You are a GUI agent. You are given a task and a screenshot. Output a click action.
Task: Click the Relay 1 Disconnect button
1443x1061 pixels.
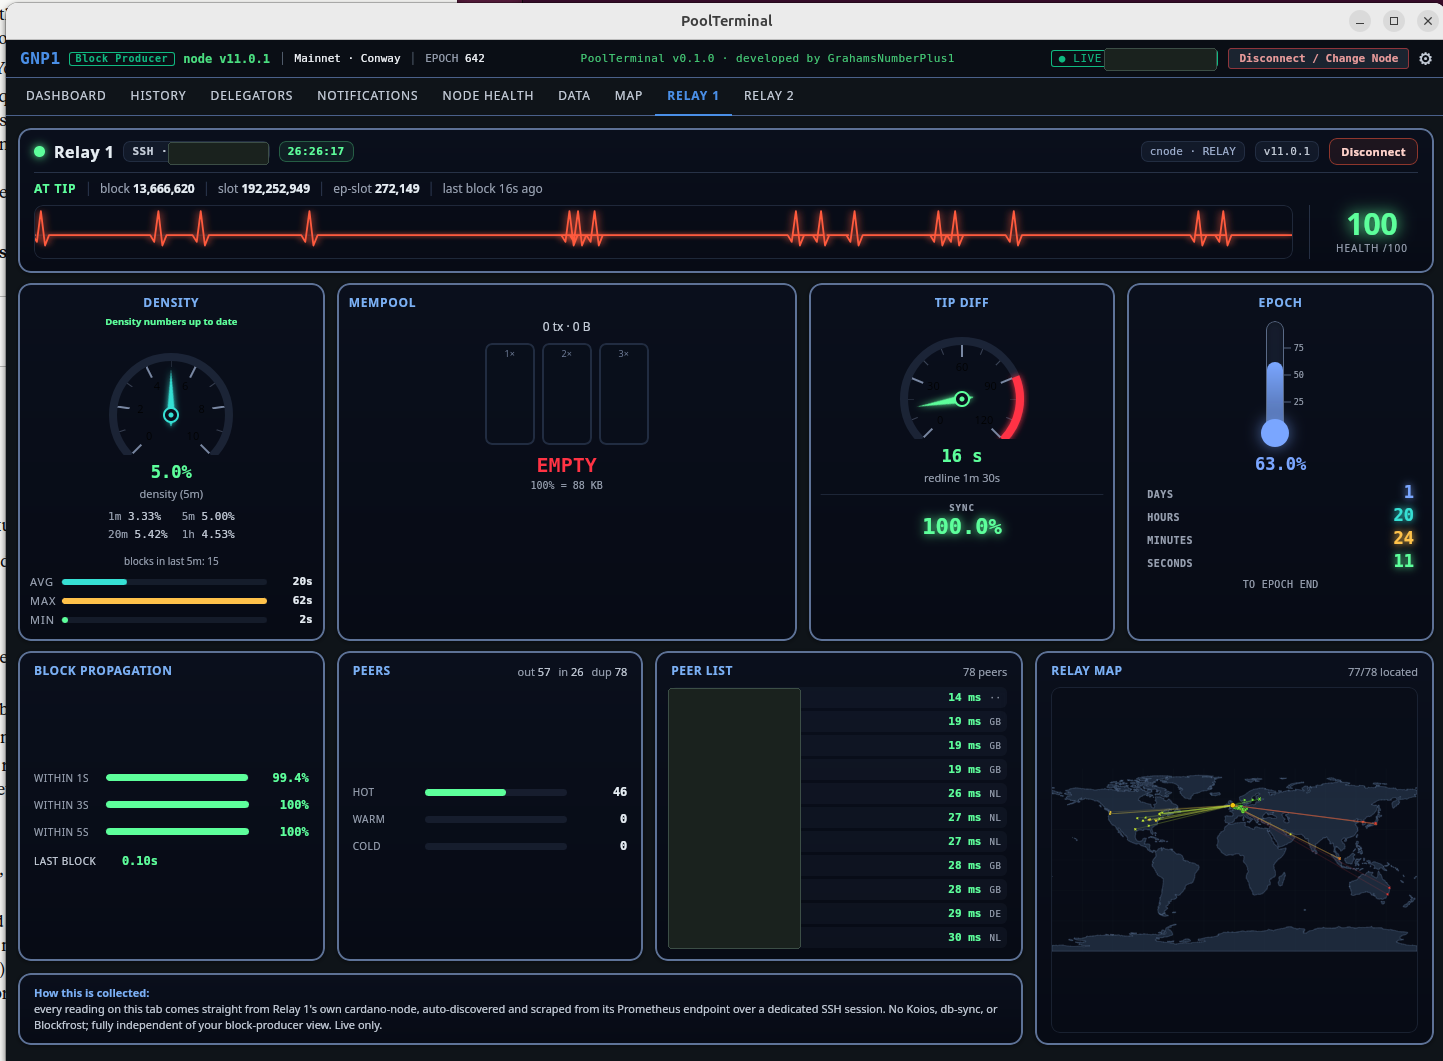(1373, 152)
